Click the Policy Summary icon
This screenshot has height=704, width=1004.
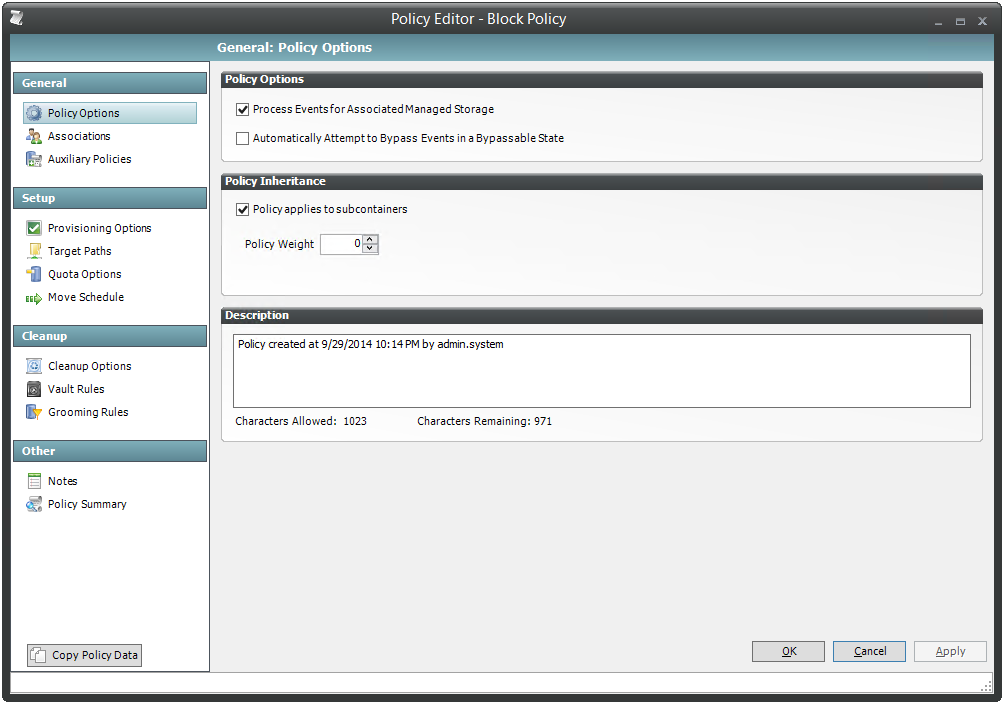point(34,505)
